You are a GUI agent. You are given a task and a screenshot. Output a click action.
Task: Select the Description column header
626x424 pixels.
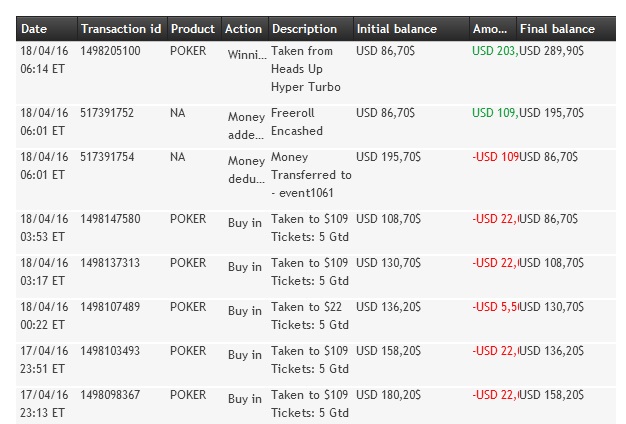coord(304,29)
